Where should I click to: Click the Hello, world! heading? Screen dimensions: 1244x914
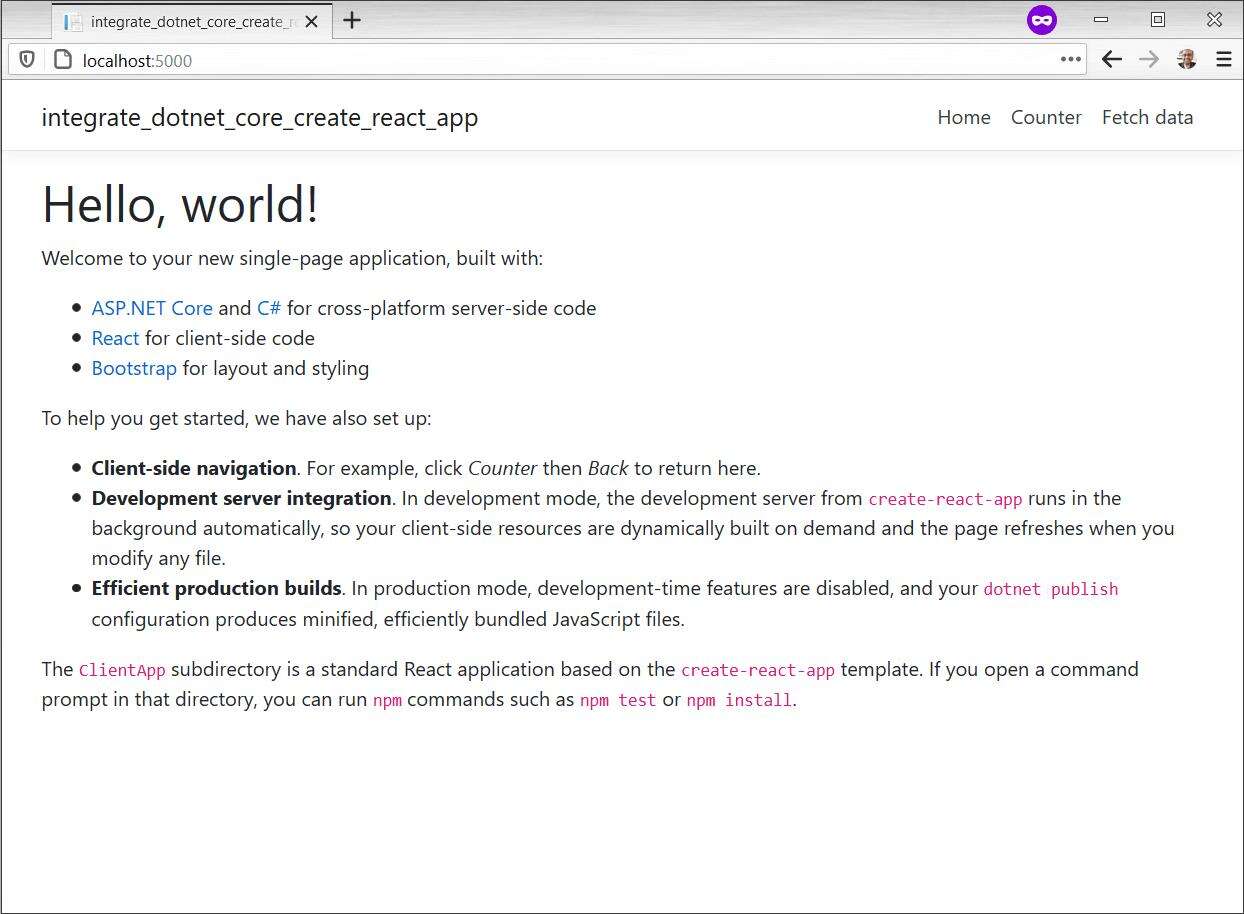pos(180,204)
